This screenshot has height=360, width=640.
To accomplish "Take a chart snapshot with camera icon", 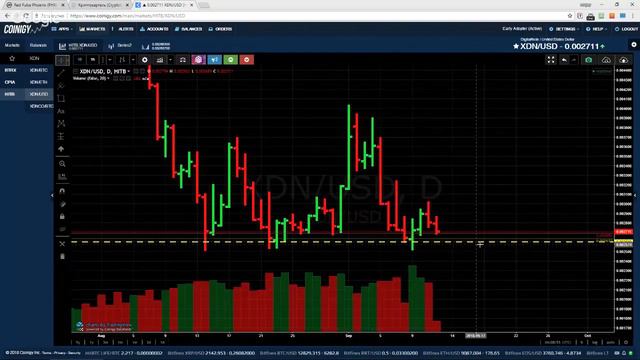I will point(589,60).
